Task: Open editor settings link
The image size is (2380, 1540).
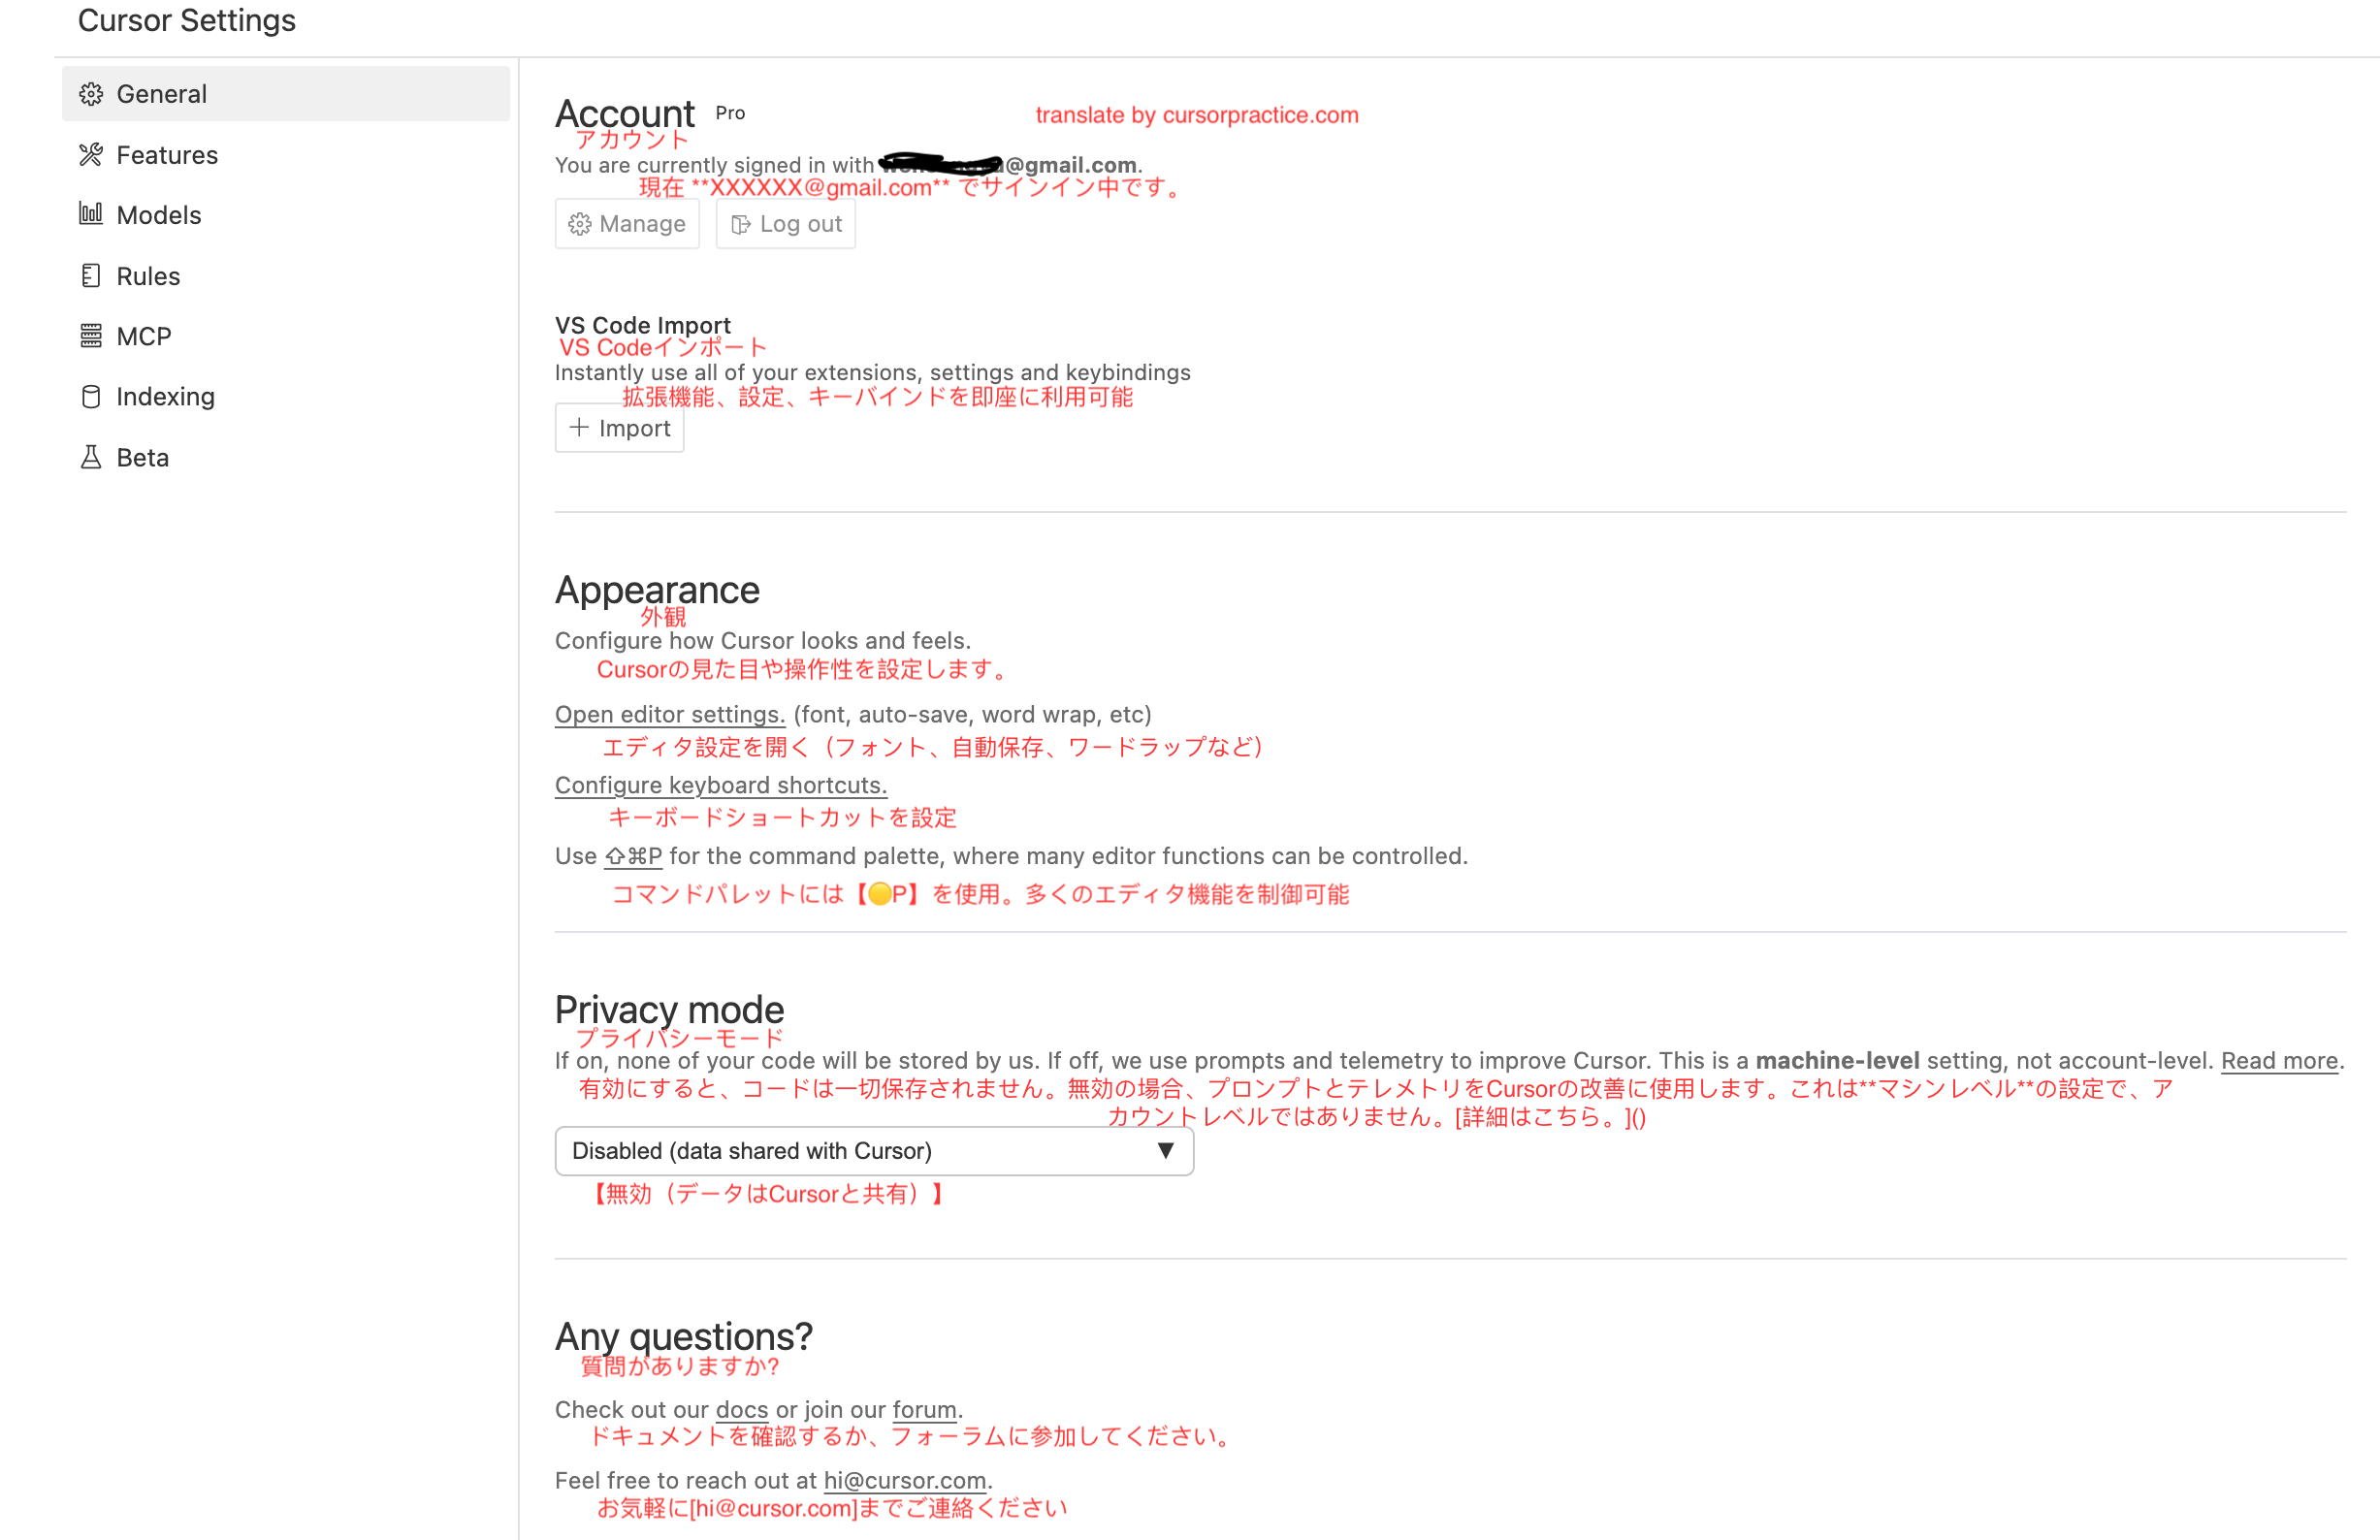Action: 670,715
